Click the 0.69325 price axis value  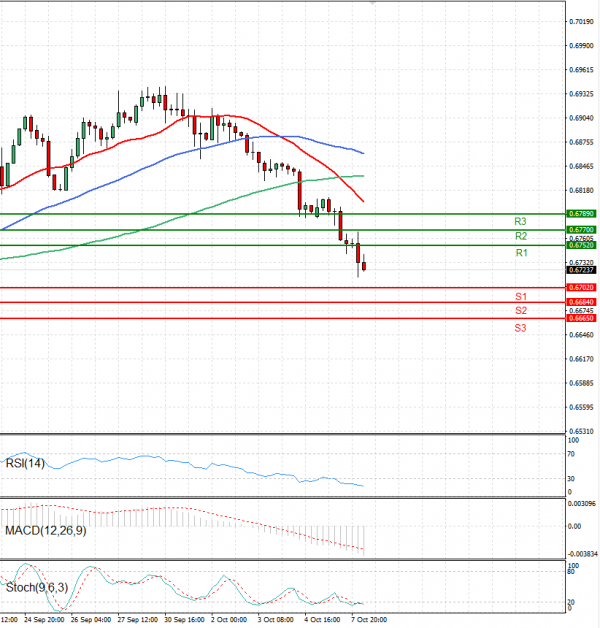(x=581, y=94)
